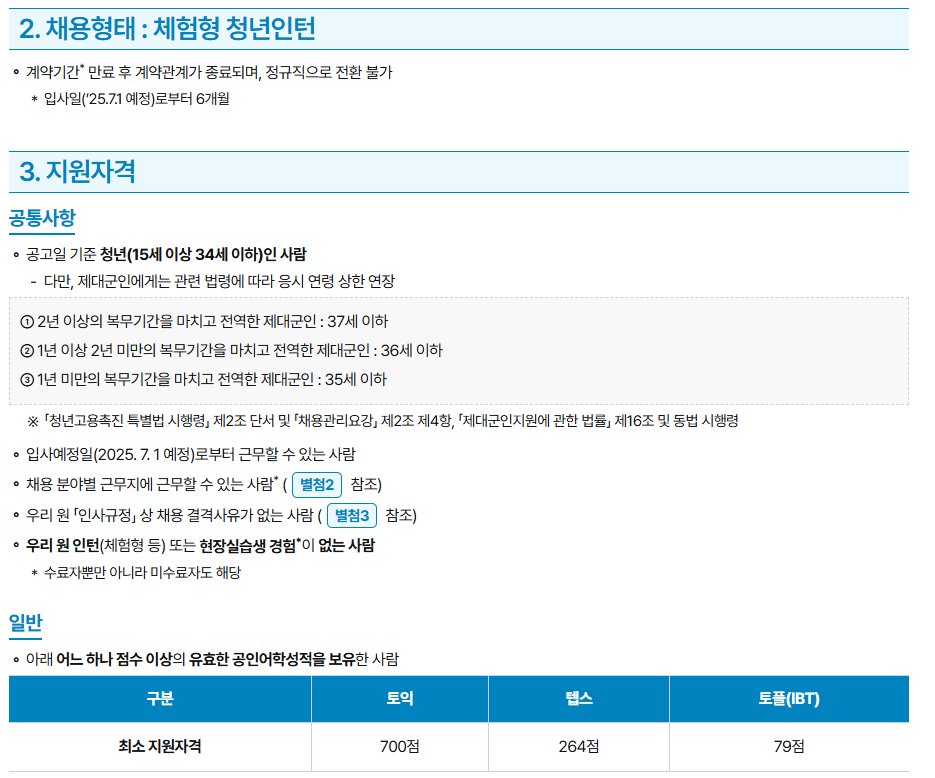
Task: Click the 공통사항 subheading
Action: tap(42, 217)
